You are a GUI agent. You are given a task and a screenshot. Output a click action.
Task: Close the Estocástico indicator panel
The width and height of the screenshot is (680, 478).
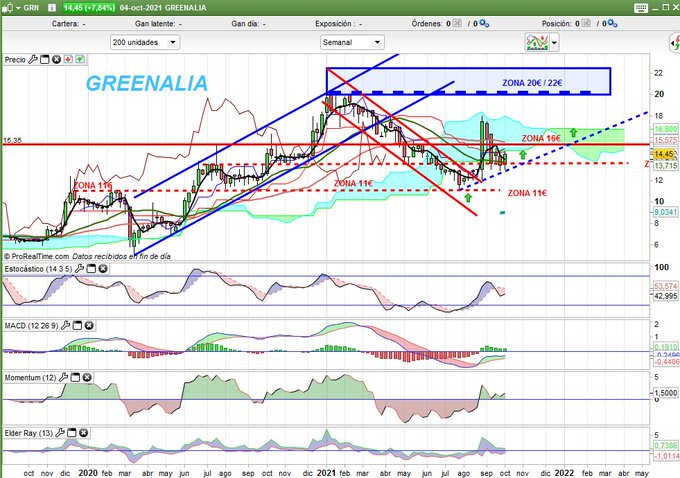(103, 269)
